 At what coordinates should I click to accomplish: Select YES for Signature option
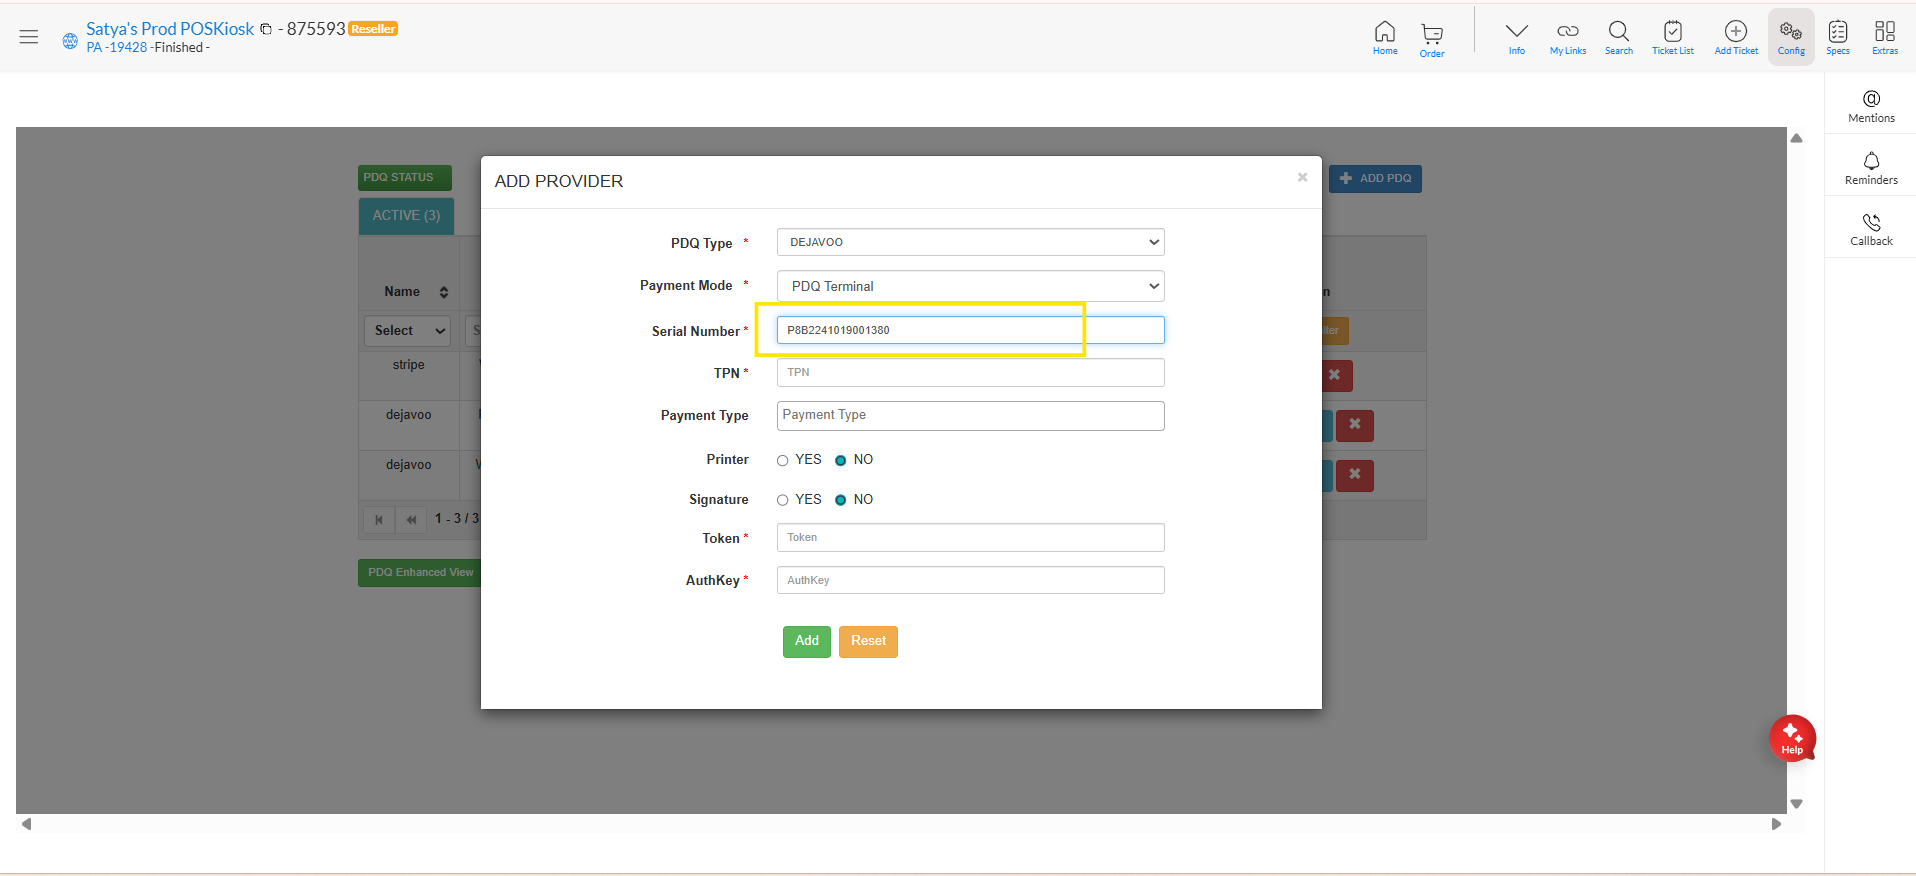pyautogui.click(x=782, y=500)
